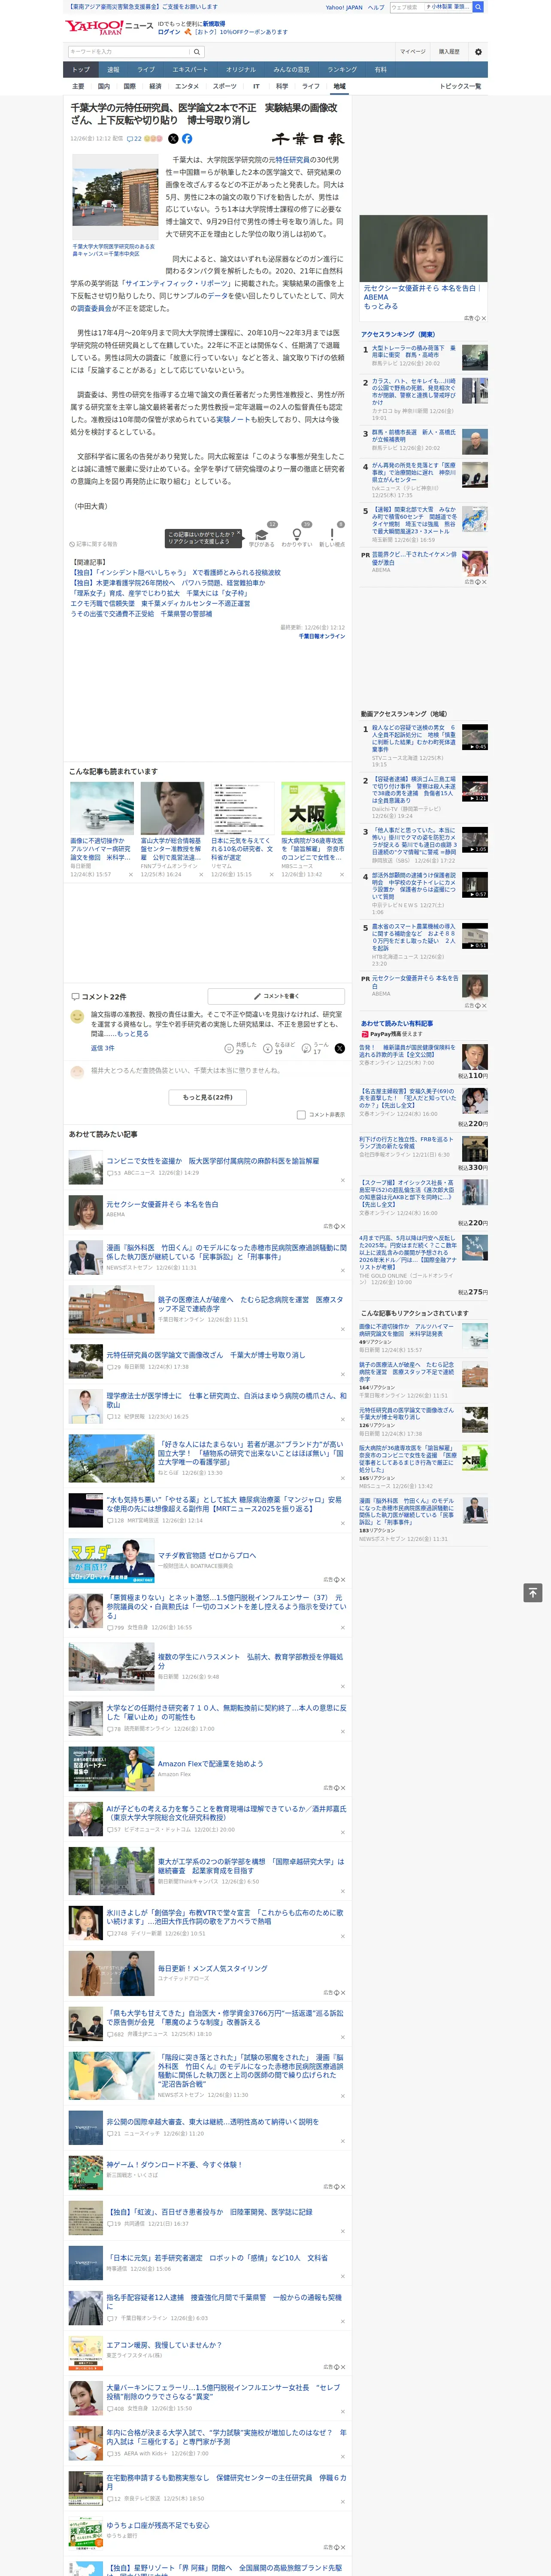Screen dimensions: 551x2576
Task: Click the Yahoo! JAPAN News logo
Action: click(109, 27)
